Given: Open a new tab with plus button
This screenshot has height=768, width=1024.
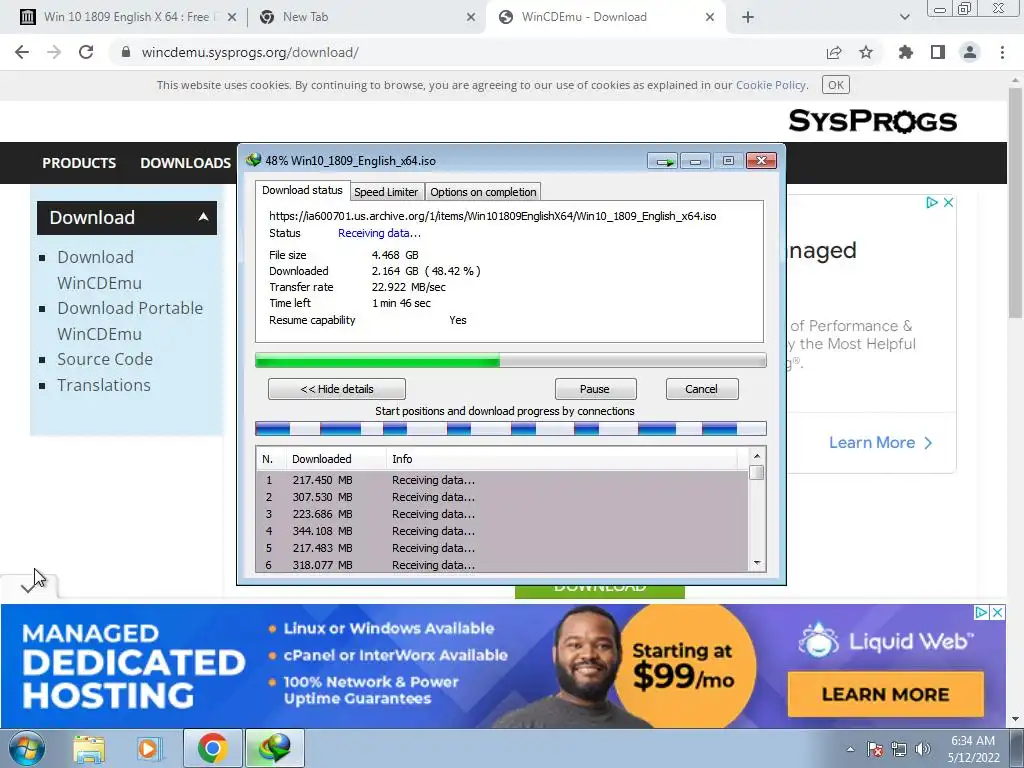Looking at the screenshot, I should pos(748,17).
